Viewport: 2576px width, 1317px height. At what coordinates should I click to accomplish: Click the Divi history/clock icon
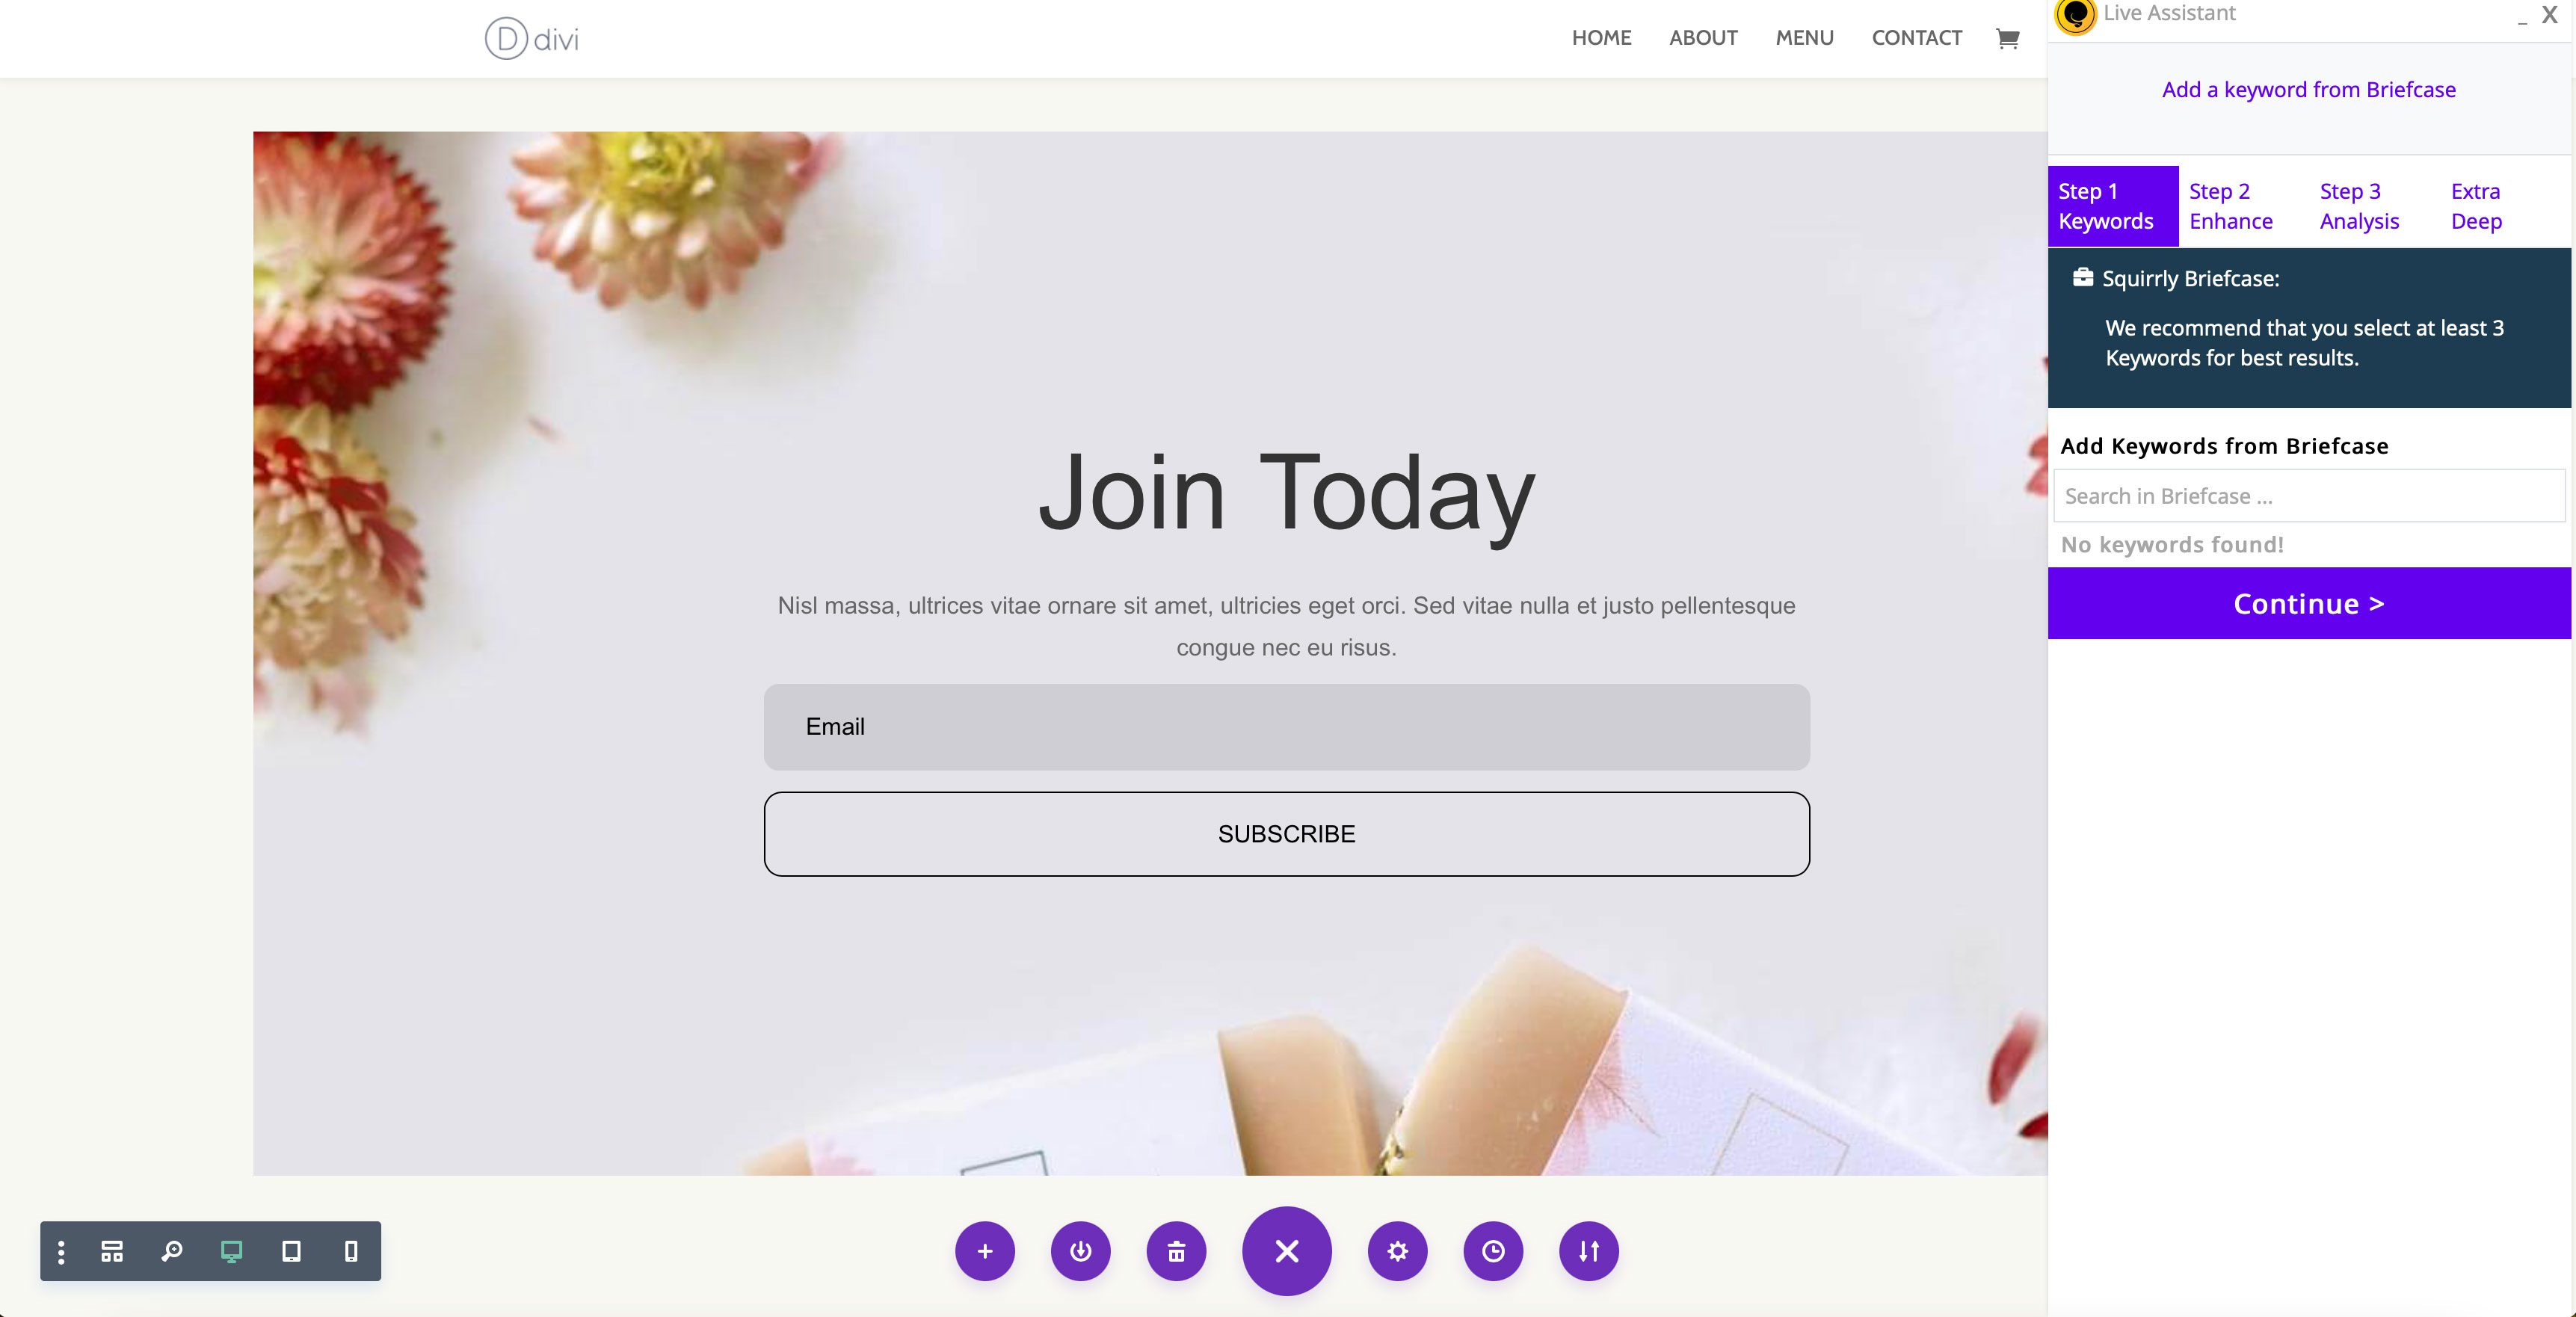click(x=1493, y=1251)
